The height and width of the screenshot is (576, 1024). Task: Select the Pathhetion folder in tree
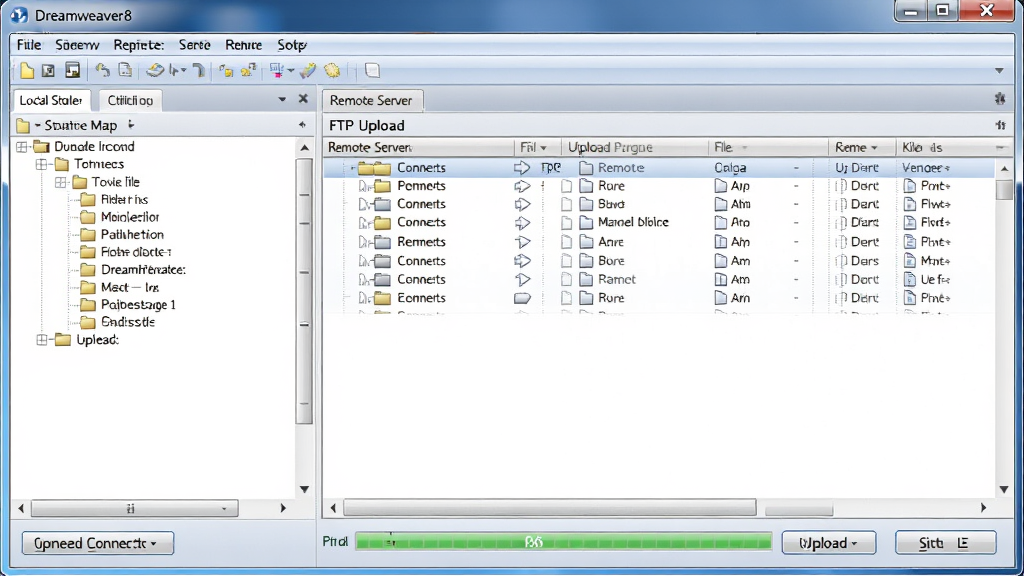click(x=132, y=234)
